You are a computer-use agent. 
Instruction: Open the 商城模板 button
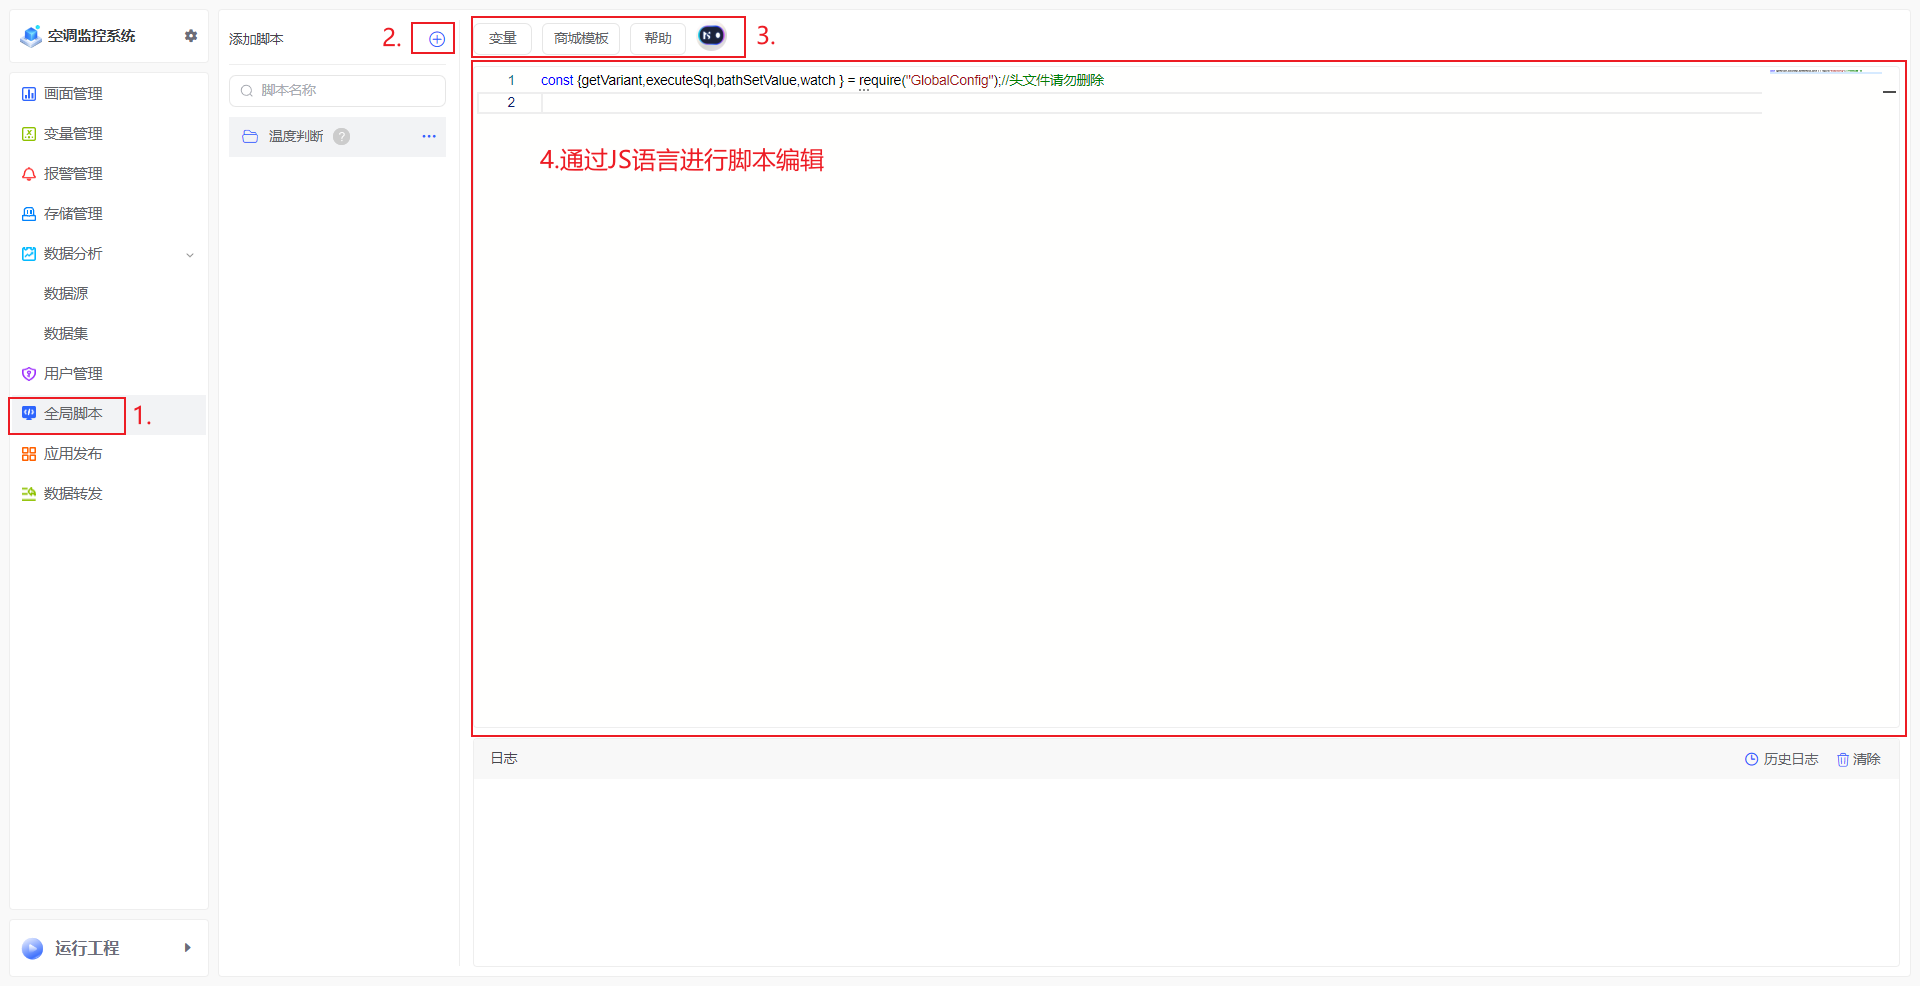click(581, 39)
